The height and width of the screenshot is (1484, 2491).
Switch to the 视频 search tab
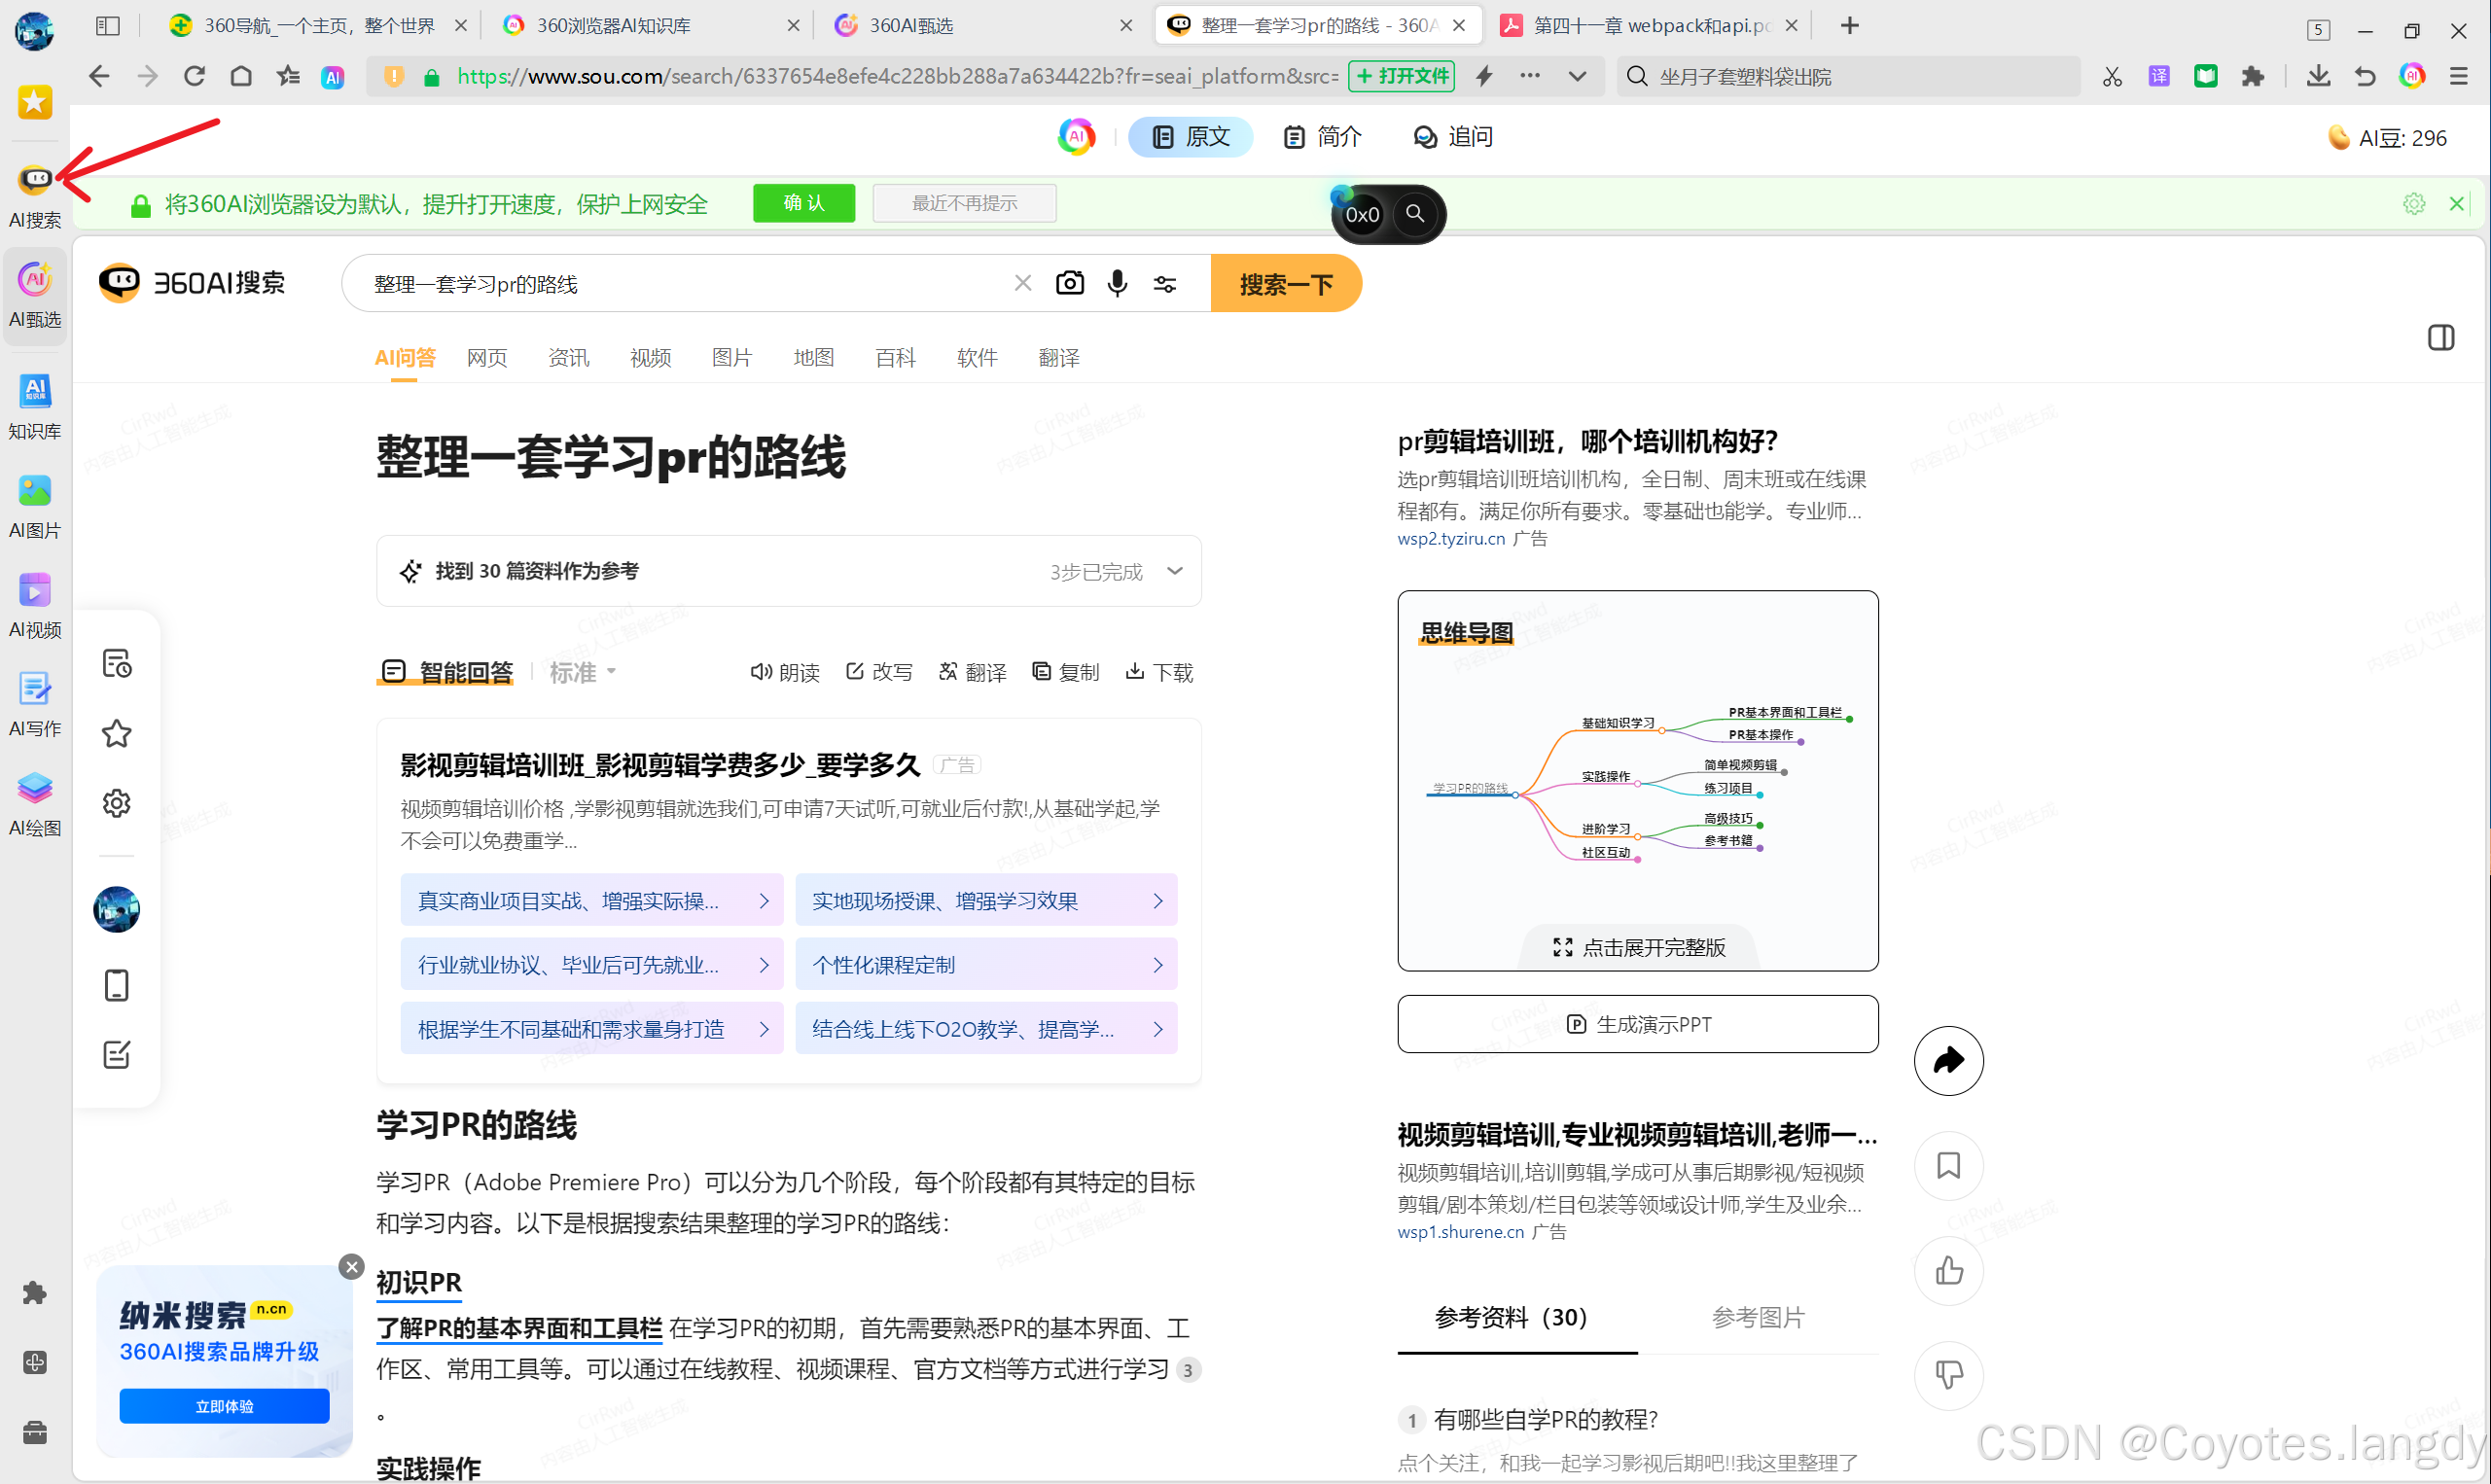pyautogui.click(x=650, y=358)
